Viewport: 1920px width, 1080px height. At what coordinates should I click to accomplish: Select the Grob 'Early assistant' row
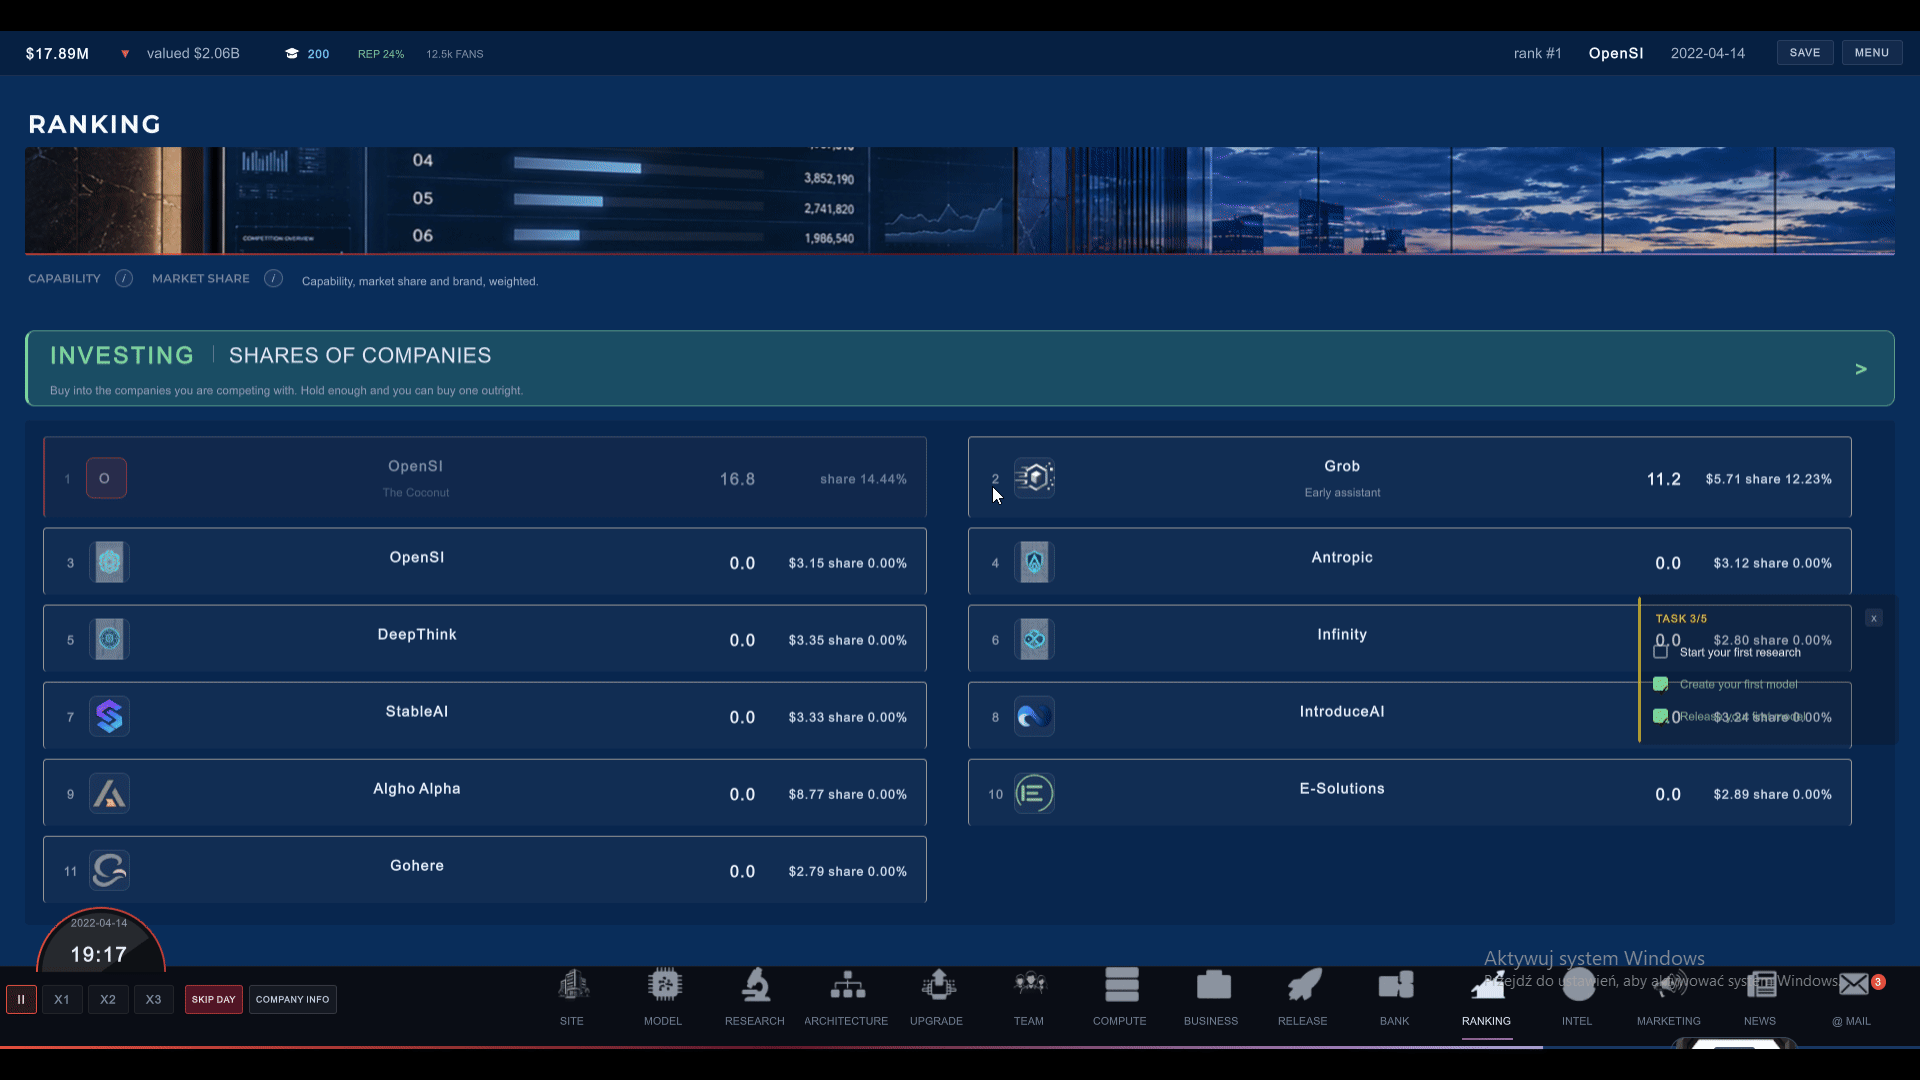coord(1410,477)
